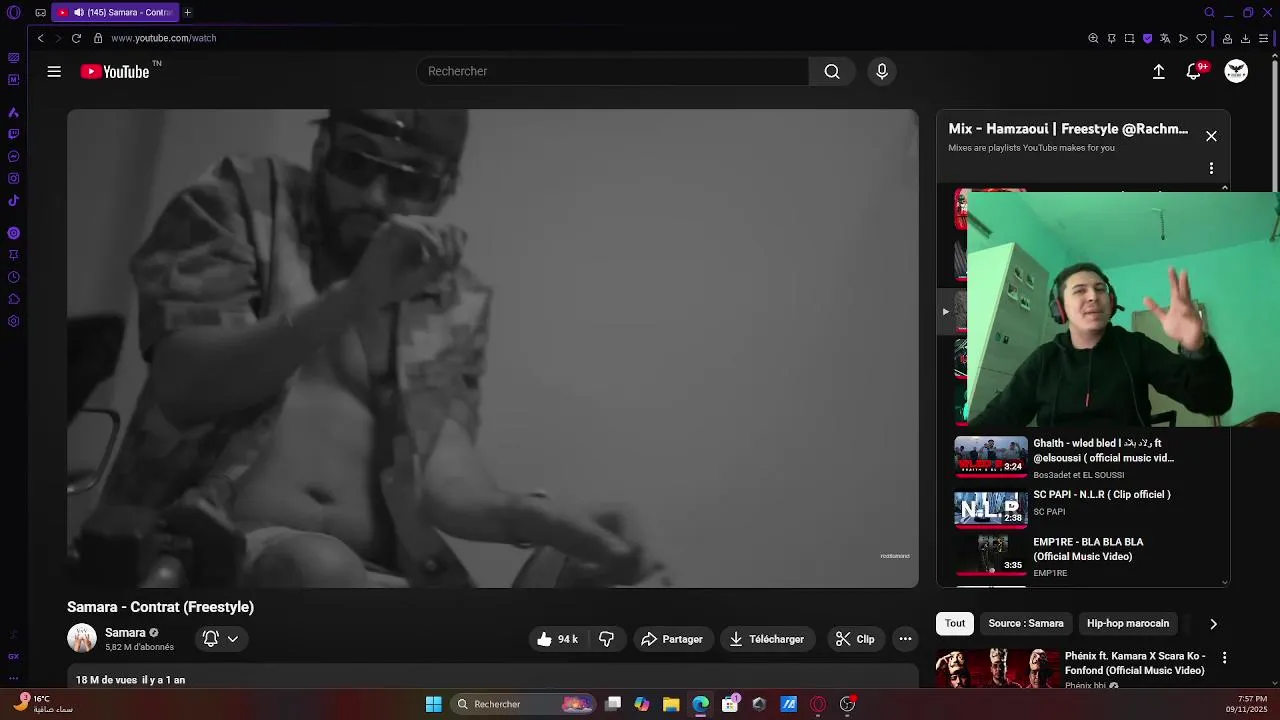Open Instagram in the Opera sidebar
This screenshot has height=720, width=1280.
pos(13,178)
